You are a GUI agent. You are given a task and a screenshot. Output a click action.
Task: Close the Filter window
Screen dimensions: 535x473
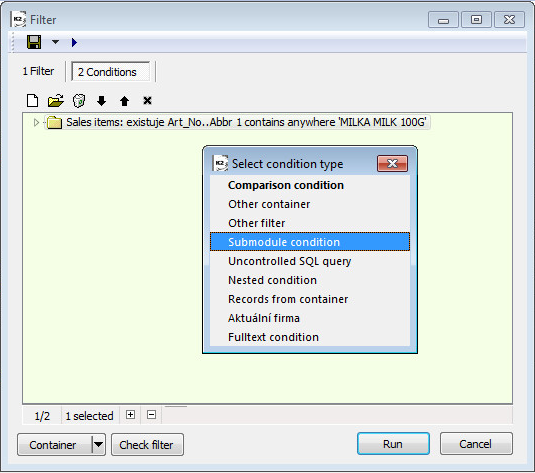tap(509, 20)
